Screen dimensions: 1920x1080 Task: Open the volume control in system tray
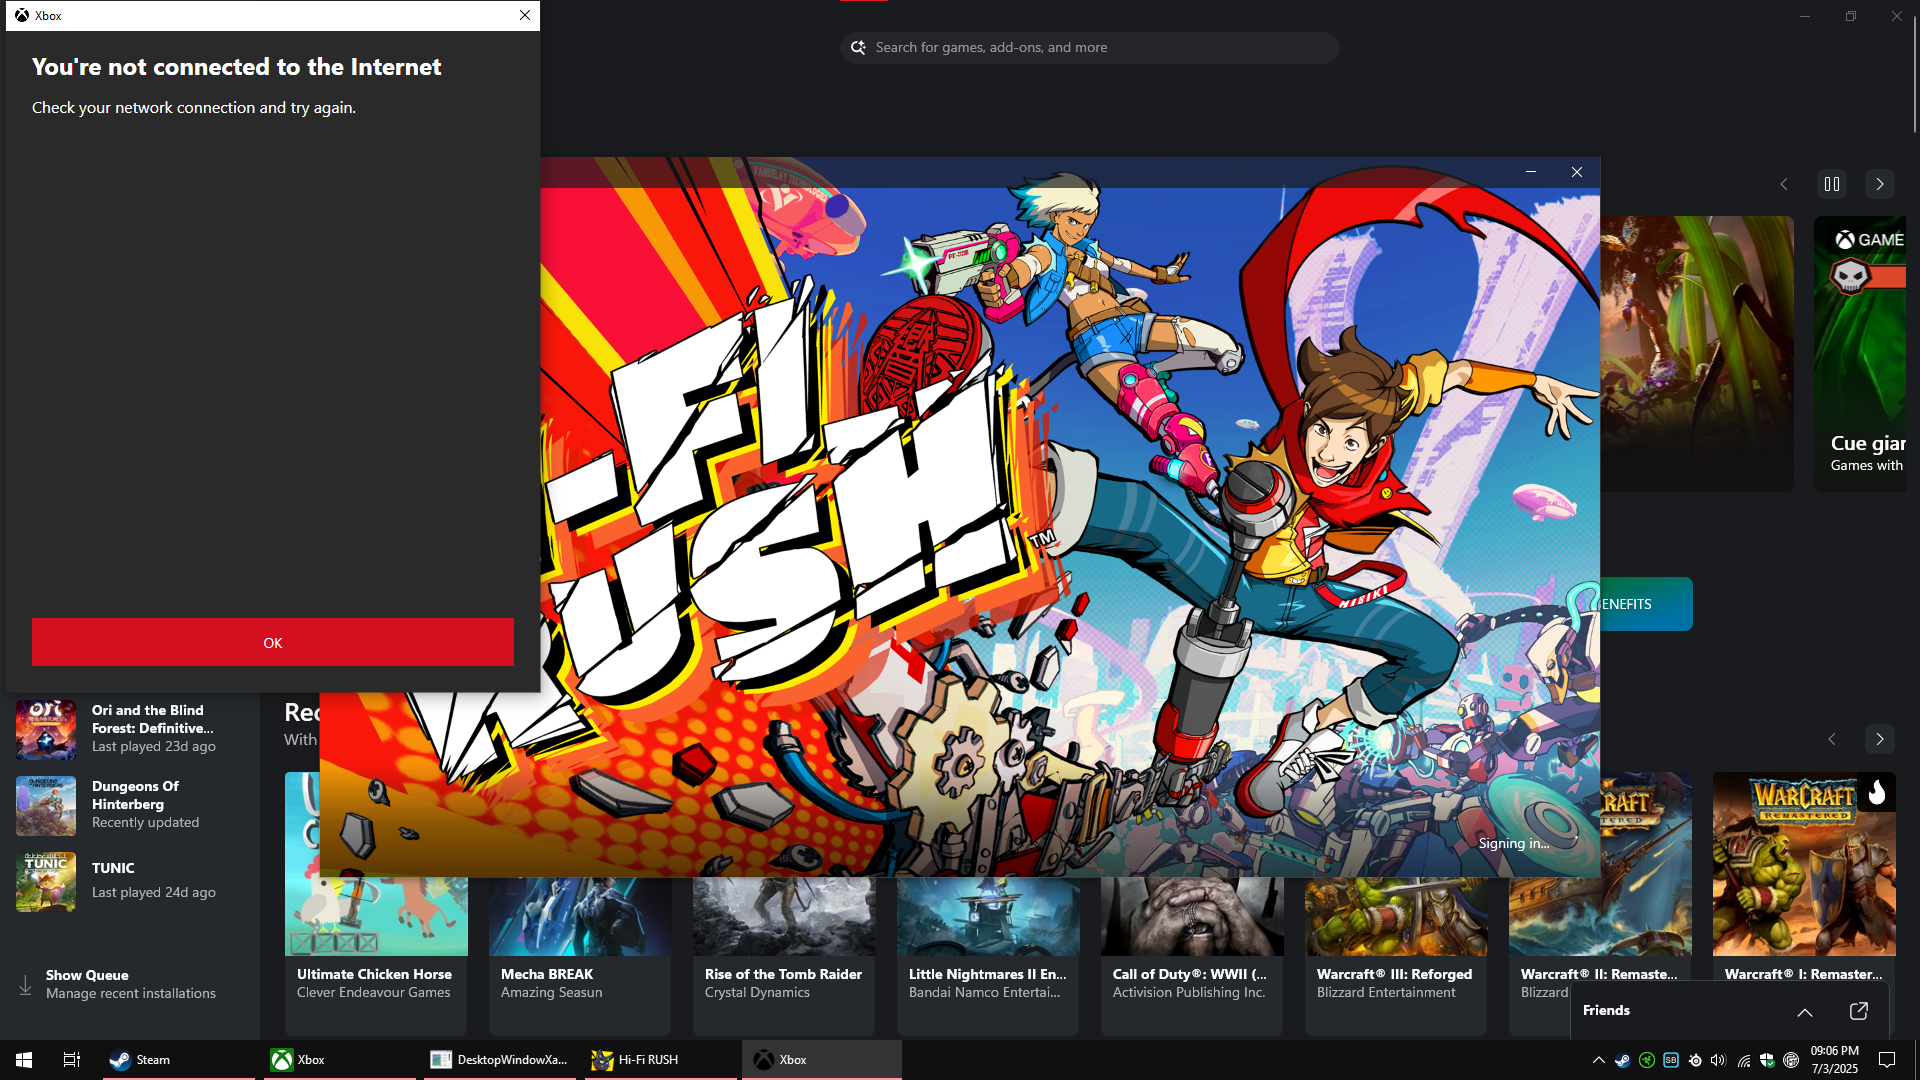[x=1718, y=1060]
